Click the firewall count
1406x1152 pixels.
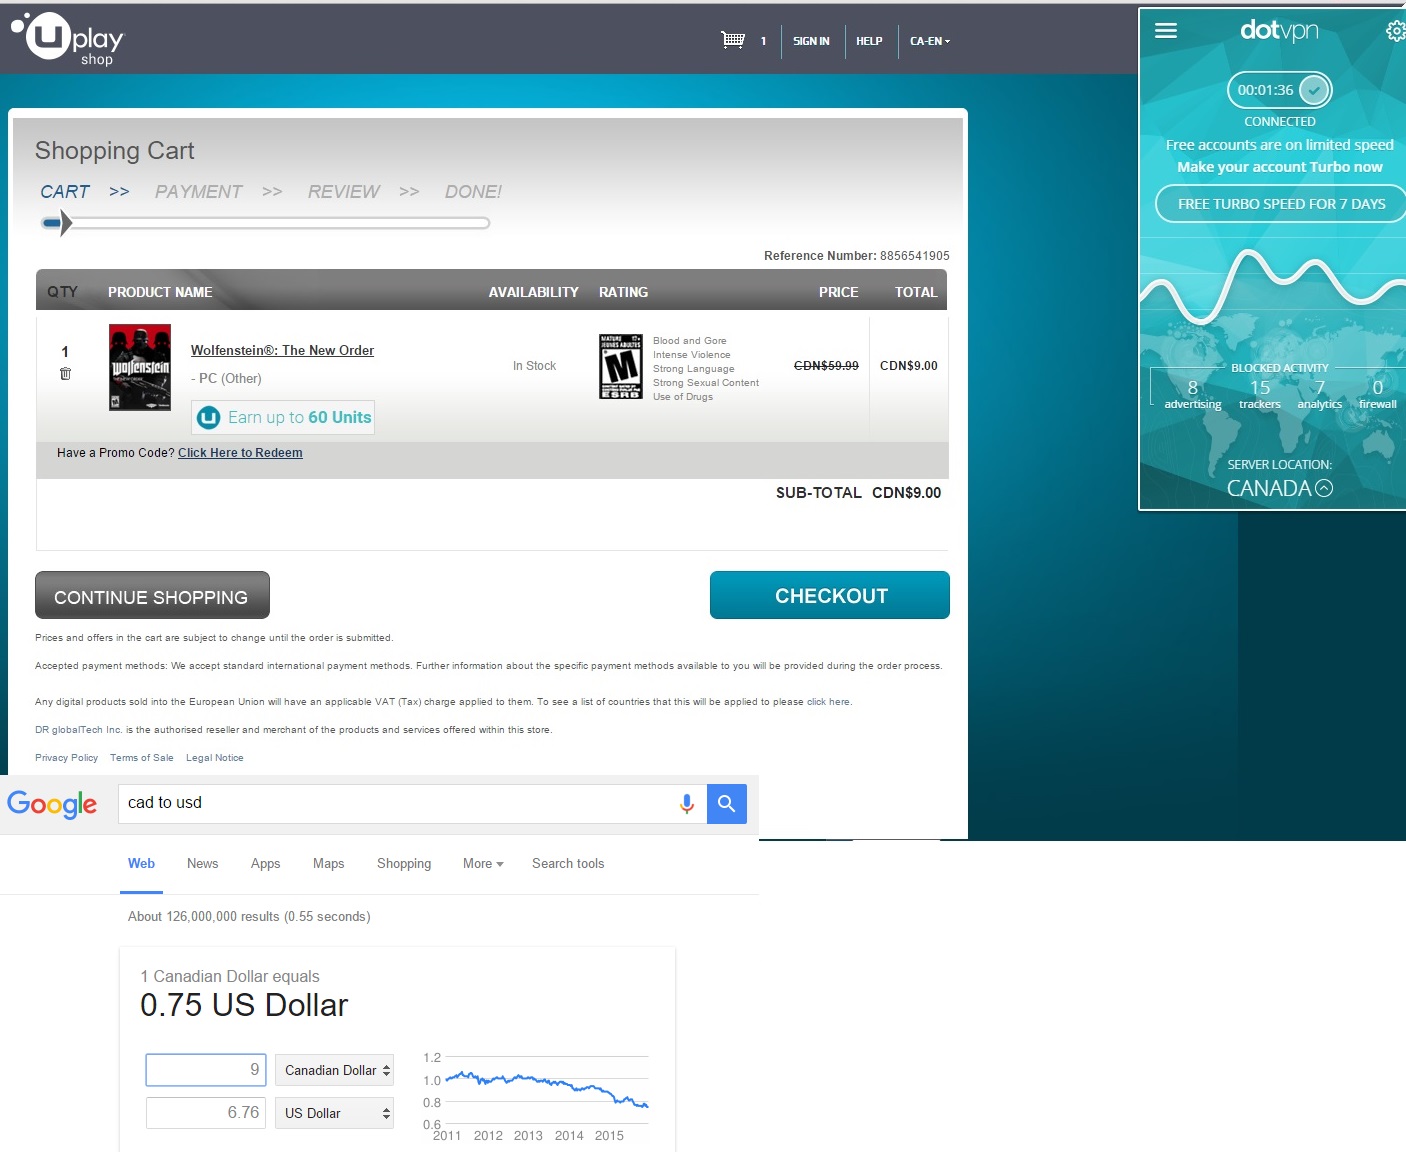pyautogui.click(x=1378, y=394)
